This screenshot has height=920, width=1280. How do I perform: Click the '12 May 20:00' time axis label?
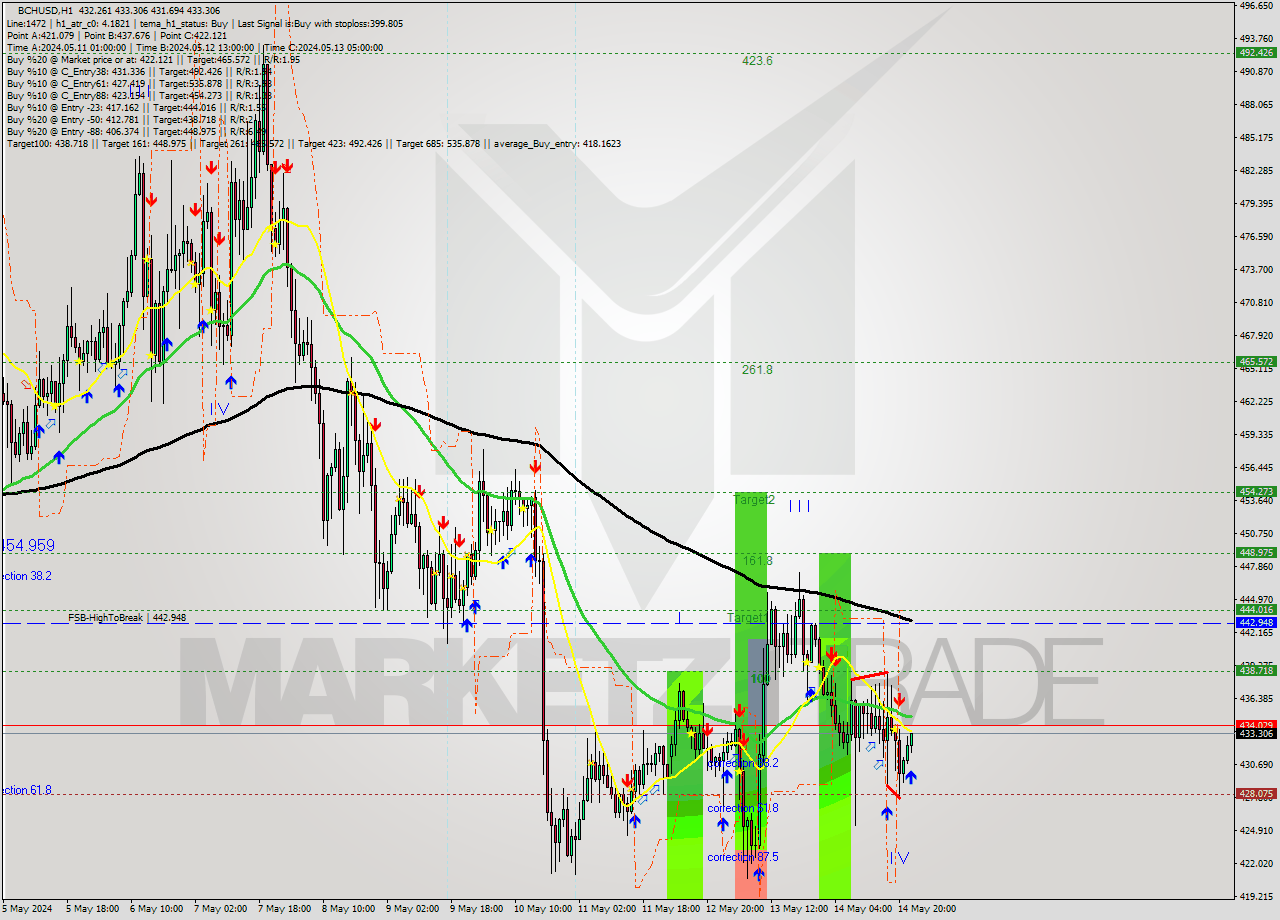tap(734, 909)
